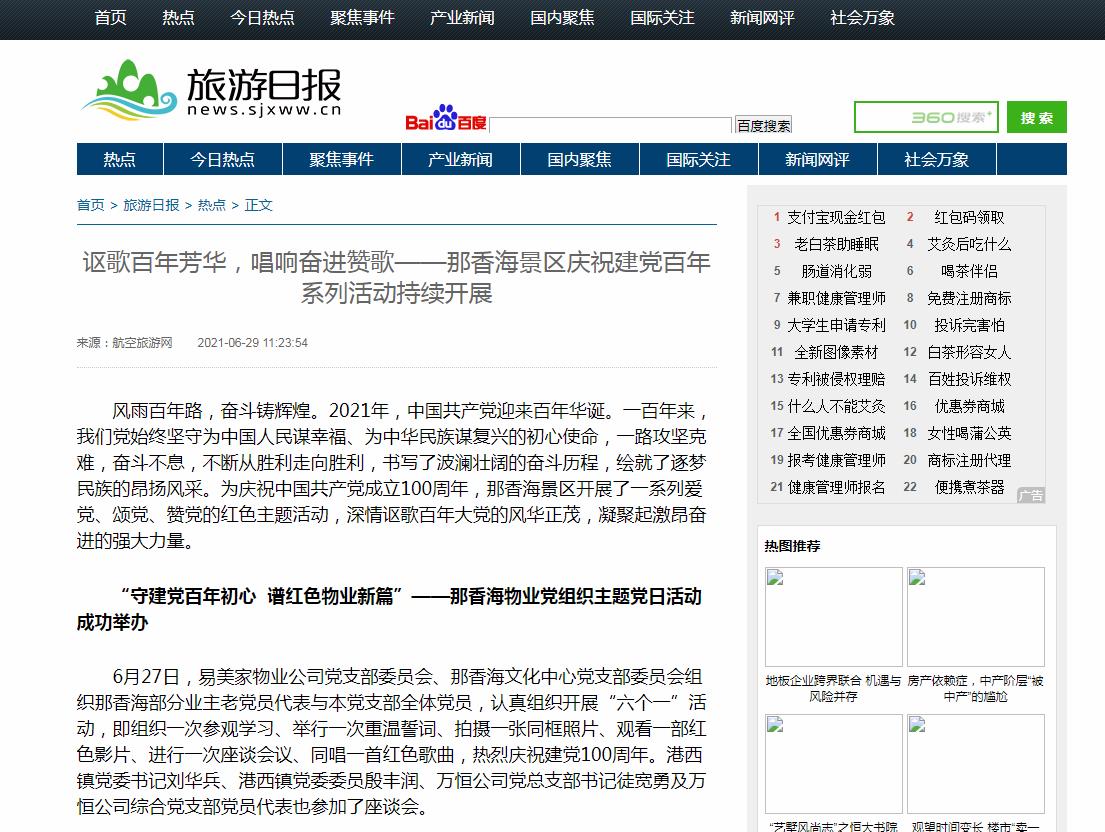Viewport: 1105px width, 832px height.
Task: Open the 兼职健康管理师 link
Action: pyautogui.click(x=837, y=299)
